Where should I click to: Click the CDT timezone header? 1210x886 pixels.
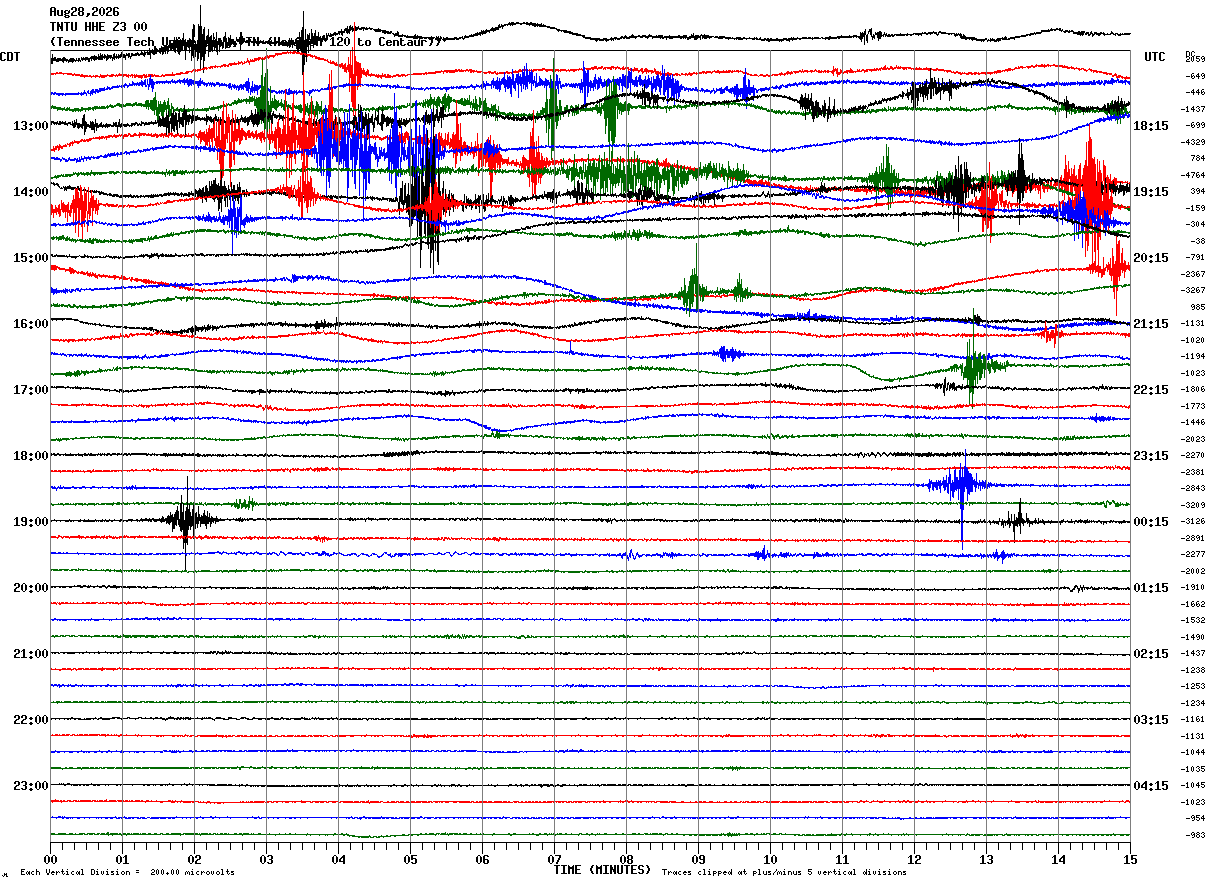[11, 57]
